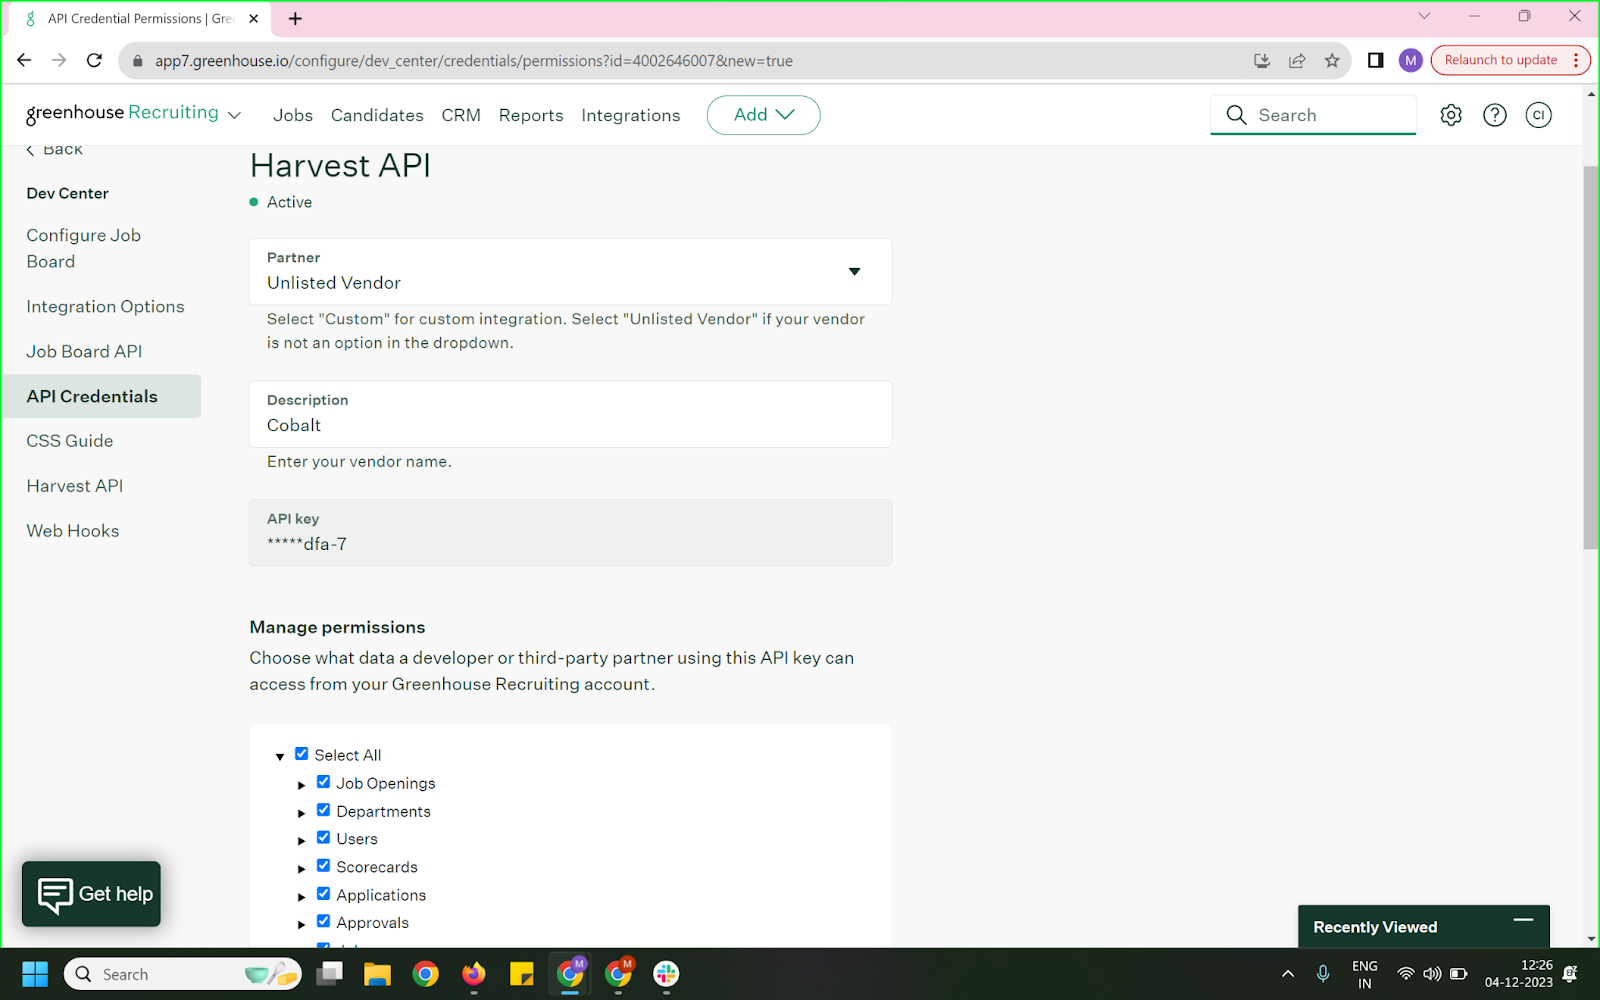Open the Reports menu item
Image resolution: width=1600 pixels, height=1000 pixels.
coord(531,116)
